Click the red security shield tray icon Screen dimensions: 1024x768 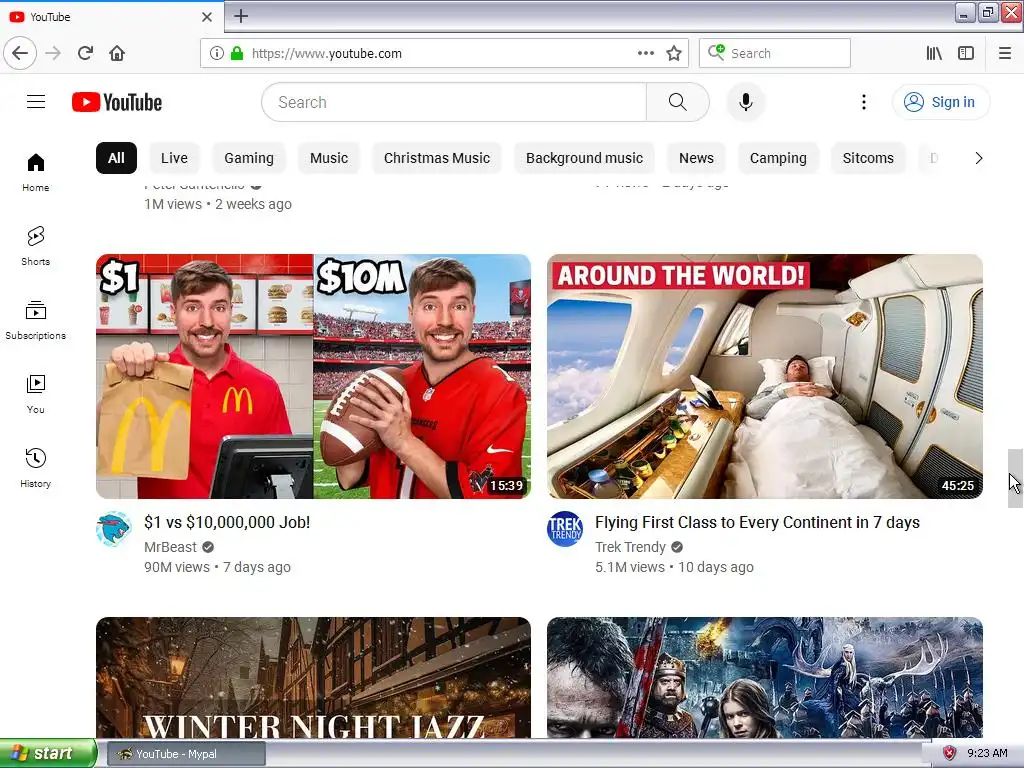949,754
